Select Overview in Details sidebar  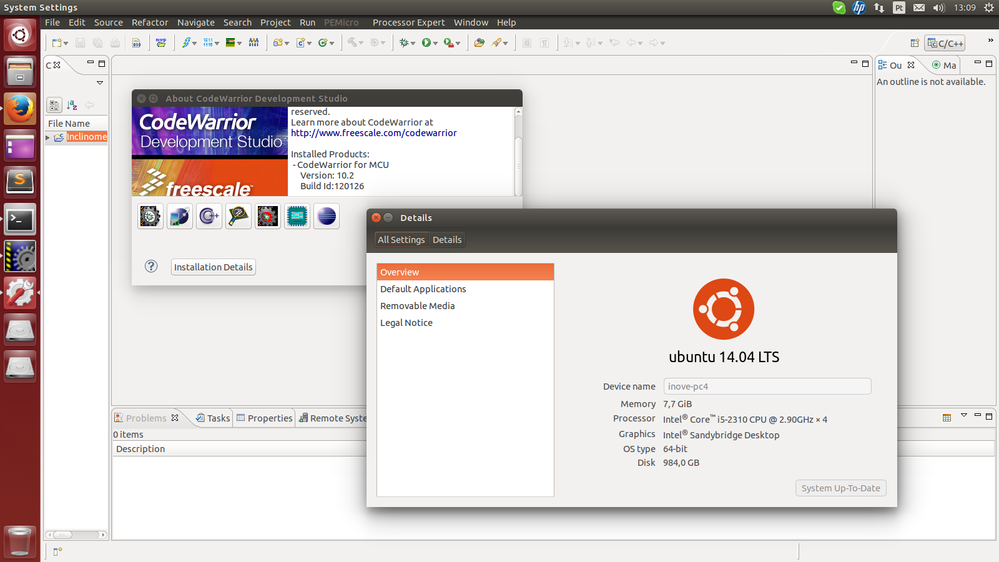tap(465, 272)
